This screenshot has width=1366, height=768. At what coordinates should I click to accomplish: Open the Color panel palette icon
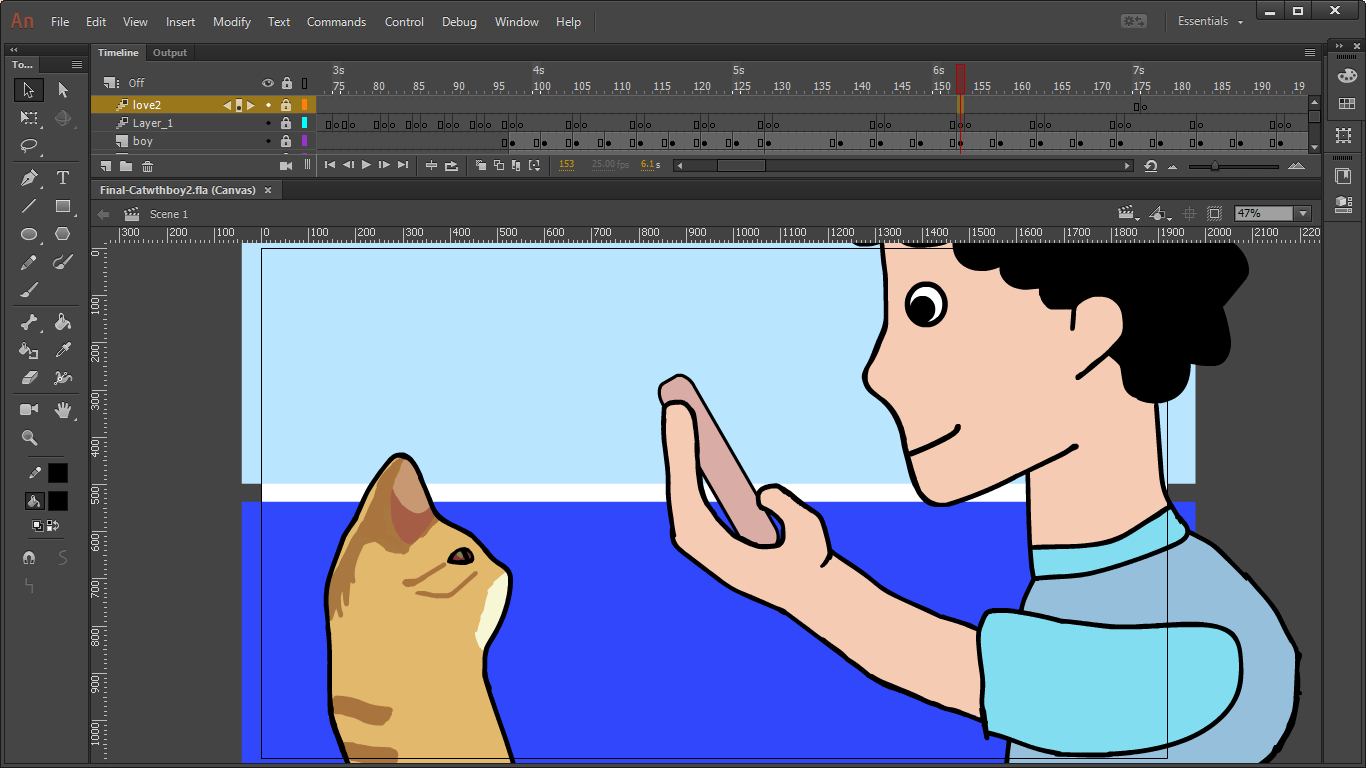point(1347,75)
